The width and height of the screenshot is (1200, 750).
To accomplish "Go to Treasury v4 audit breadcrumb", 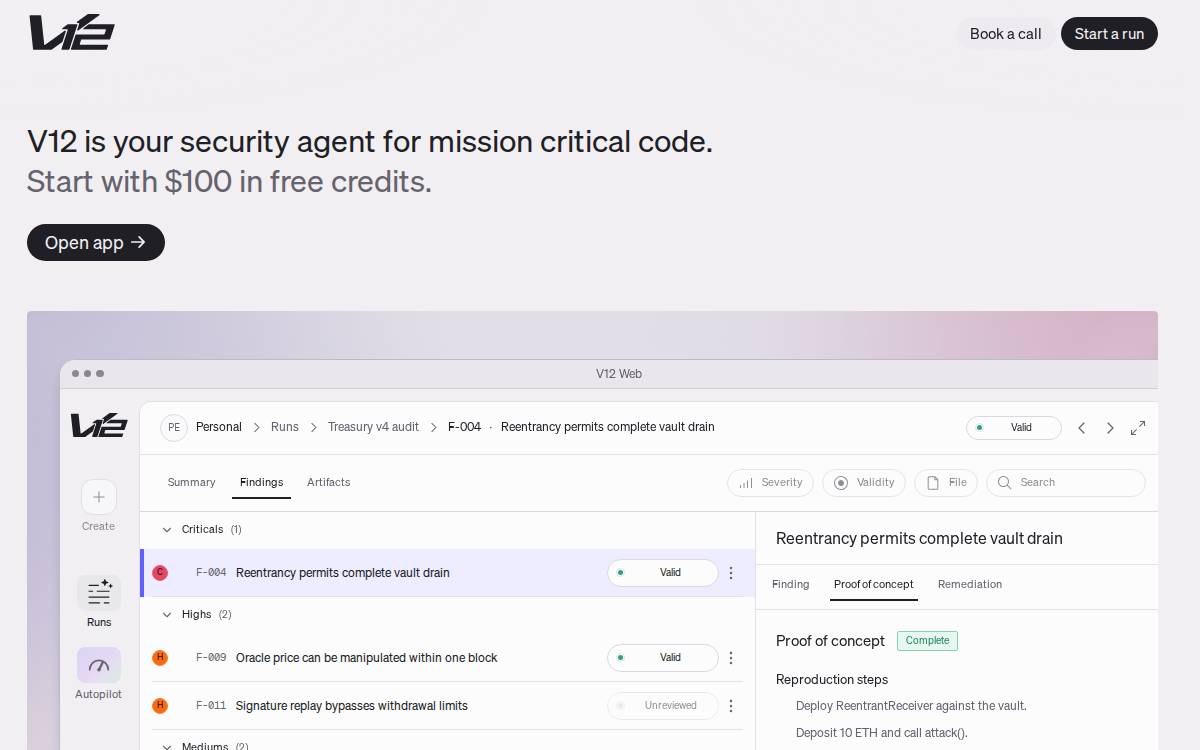I will (x=374, y=427).
